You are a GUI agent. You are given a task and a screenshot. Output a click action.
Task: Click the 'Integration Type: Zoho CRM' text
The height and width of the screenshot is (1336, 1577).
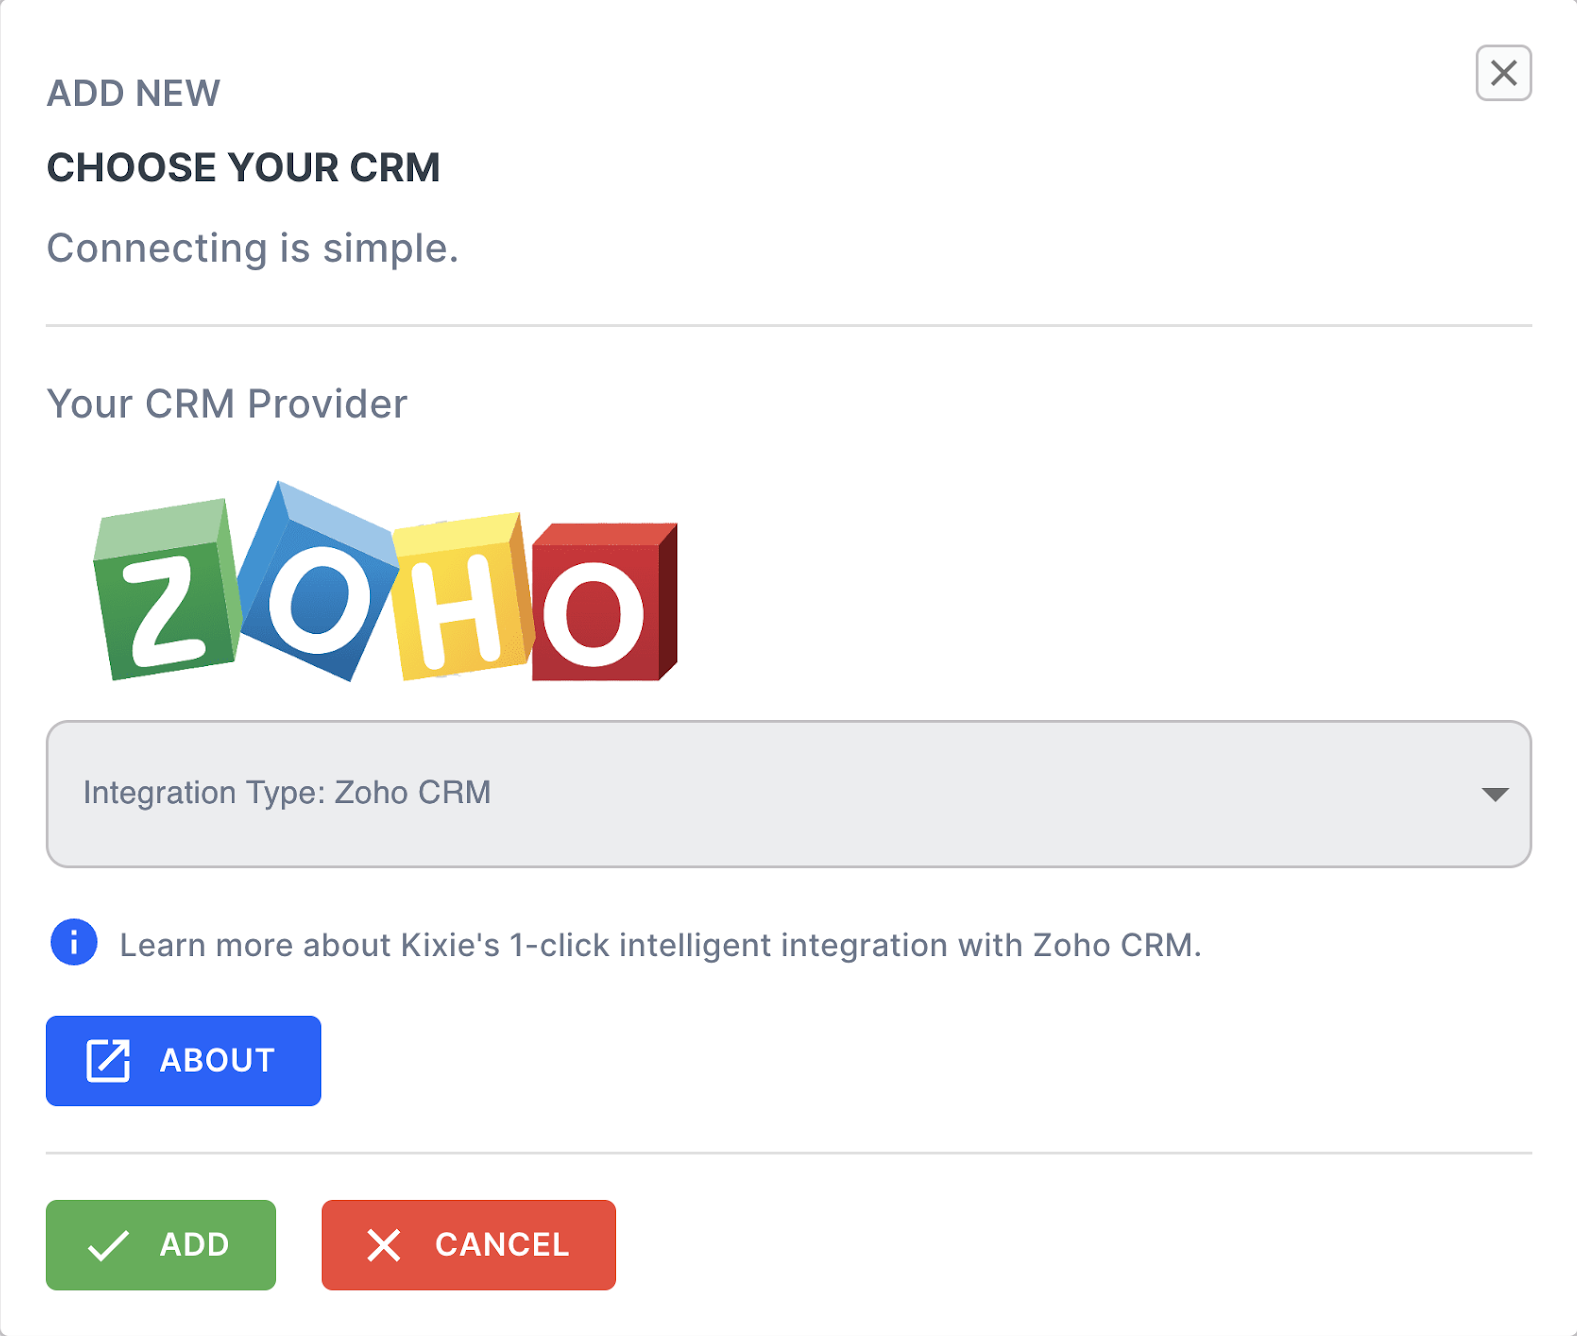pos(287,793)
